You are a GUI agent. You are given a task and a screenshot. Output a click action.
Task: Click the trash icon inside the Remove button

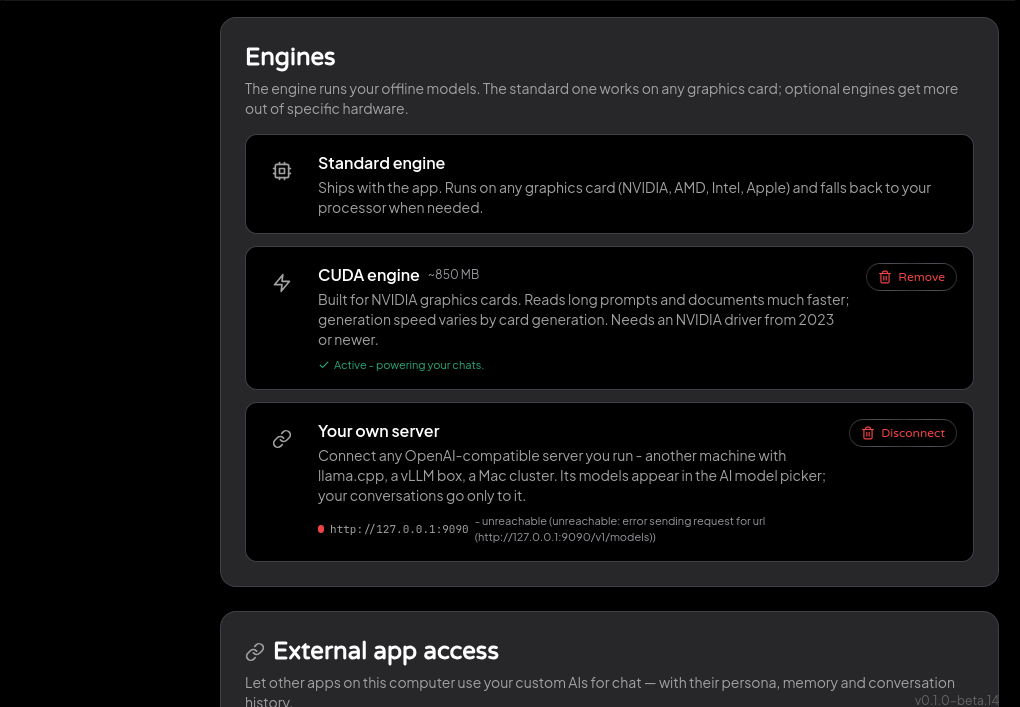(885, 277)
